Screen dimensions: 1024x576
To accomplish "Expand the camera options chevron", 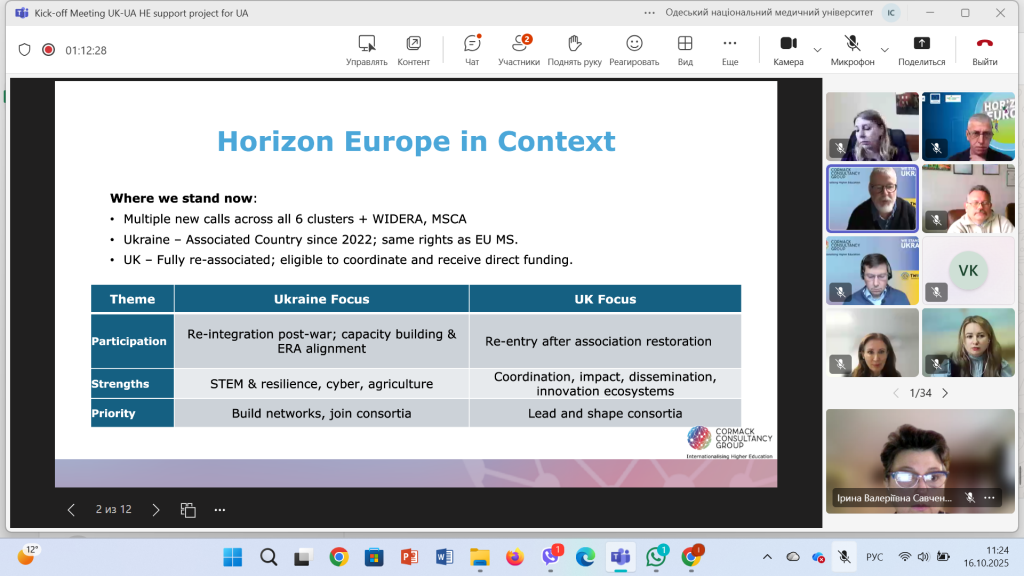I will click(817, 50).
